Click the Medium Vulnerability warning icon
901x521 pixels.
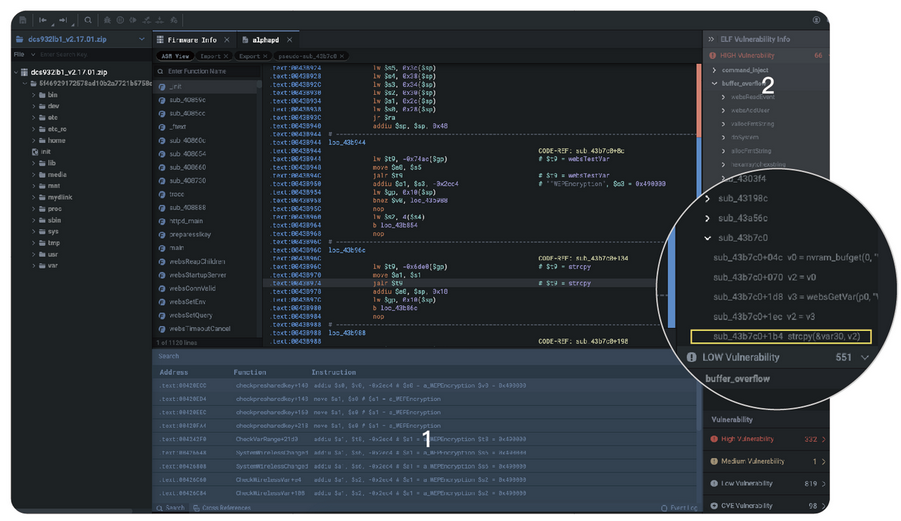714,461
